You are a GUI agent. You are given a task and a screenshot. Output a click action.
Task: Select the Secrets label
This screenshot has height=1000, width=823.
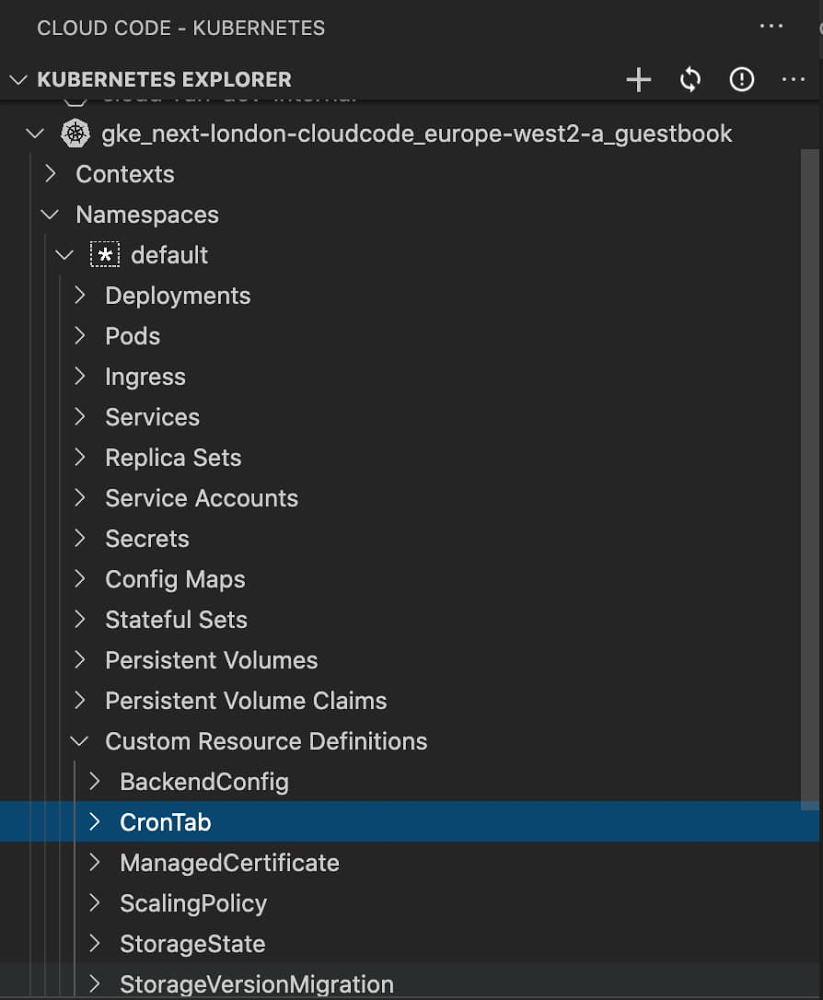(147, 539)
